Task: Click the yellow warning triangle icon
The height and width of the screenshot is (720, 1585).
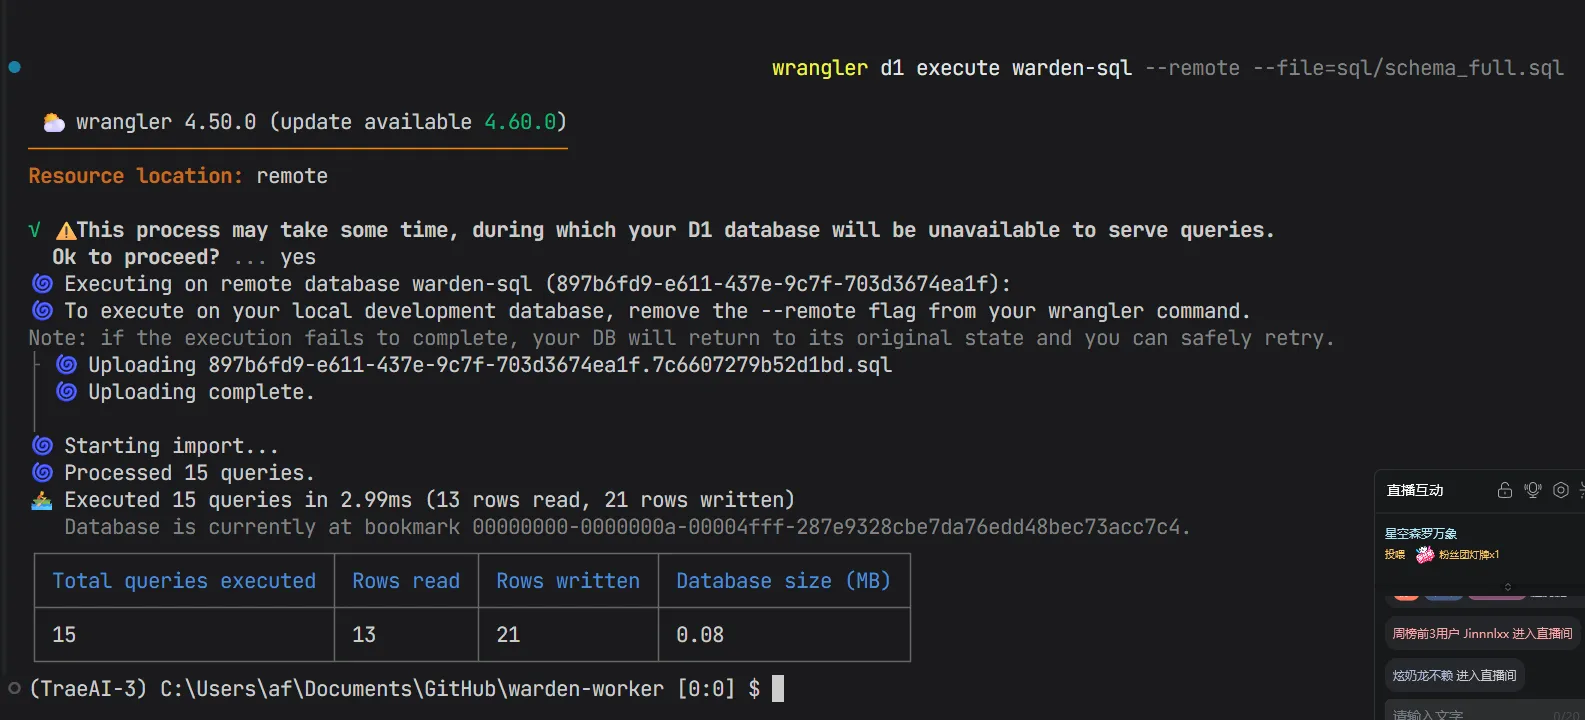Action: (66, 231)
